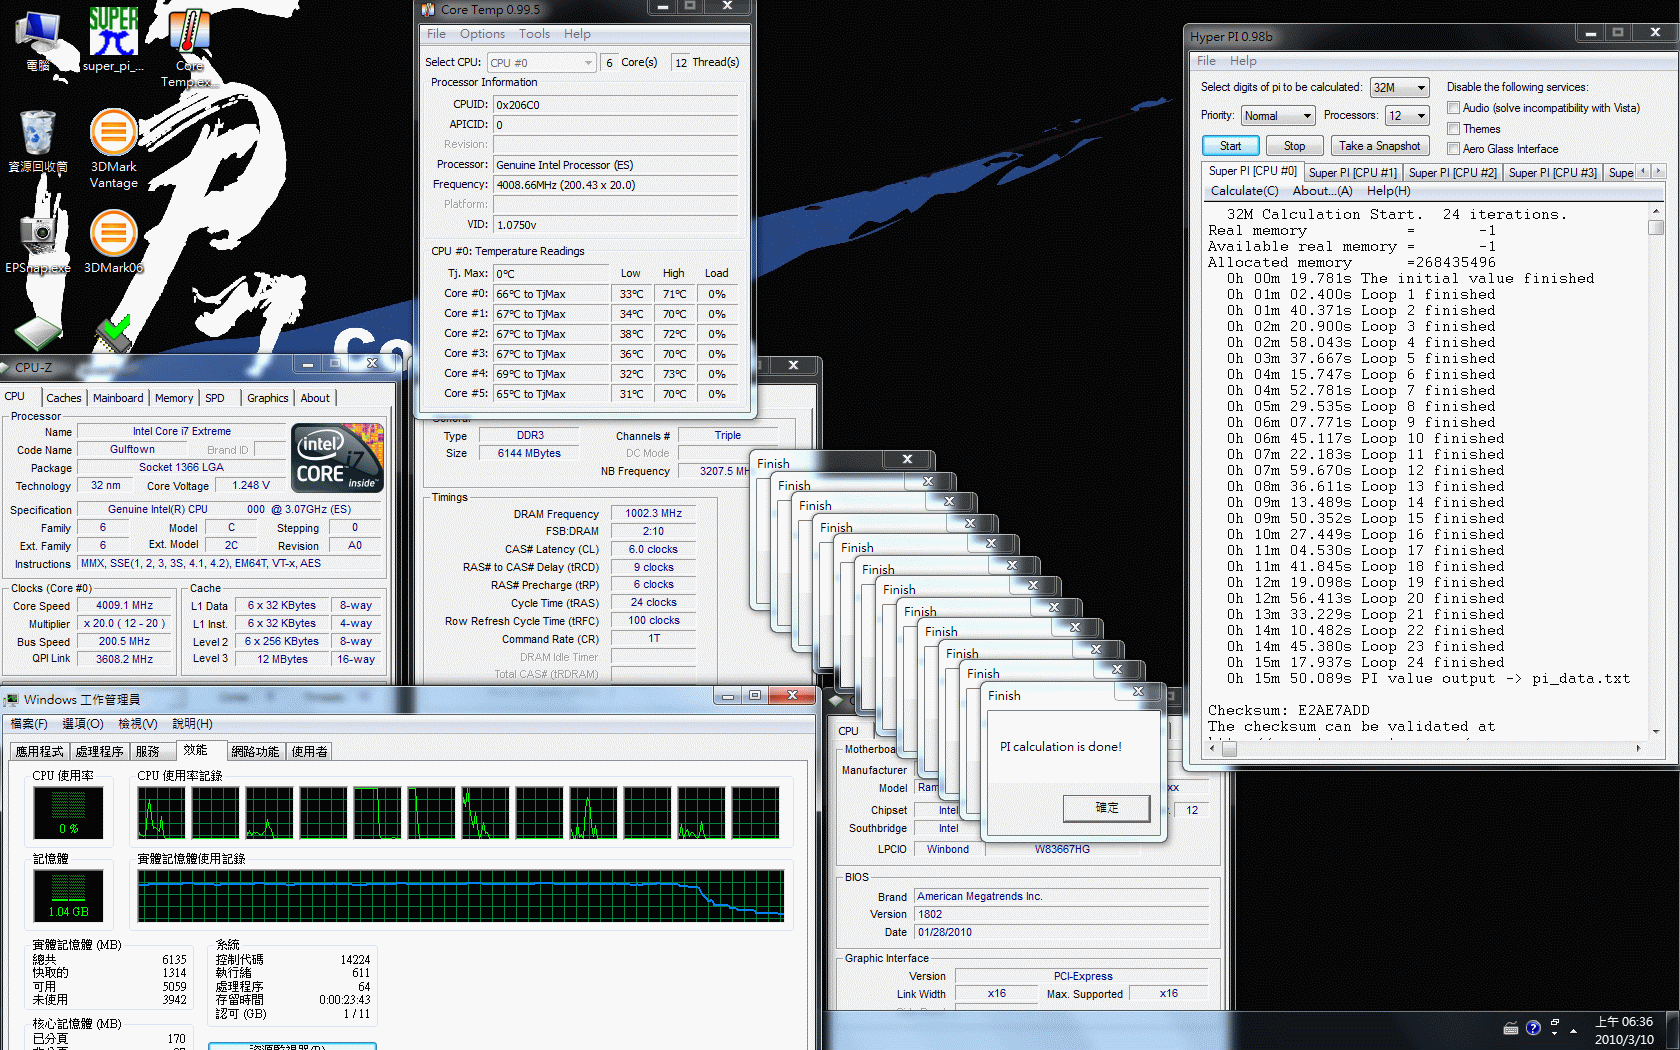Viewport: 1680px width, 1050px height.
Task: Open the 檢視(V) menu in Task Manager
Action: (x=137, y=724)
